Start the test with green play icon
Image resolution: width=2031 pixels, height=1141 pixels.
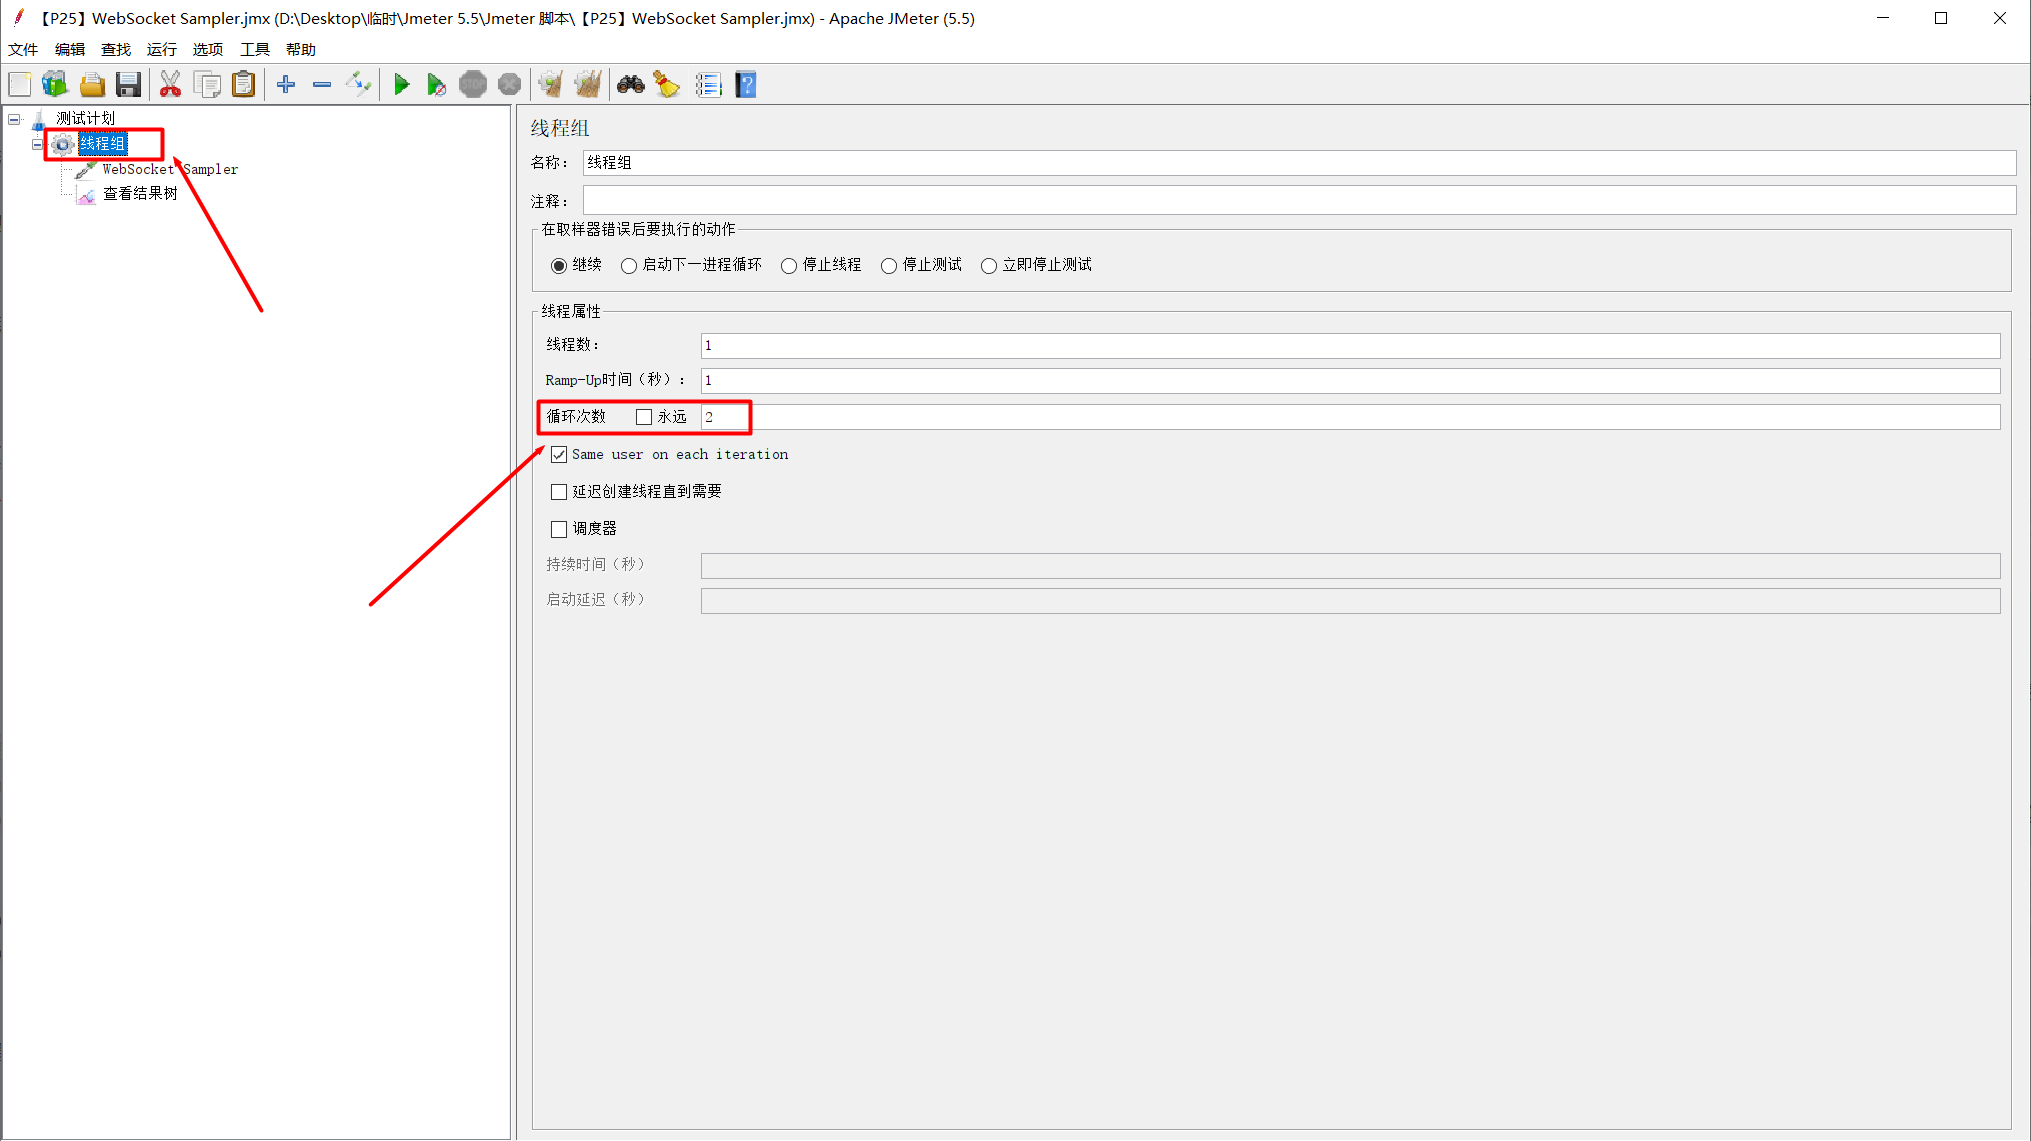401,85
